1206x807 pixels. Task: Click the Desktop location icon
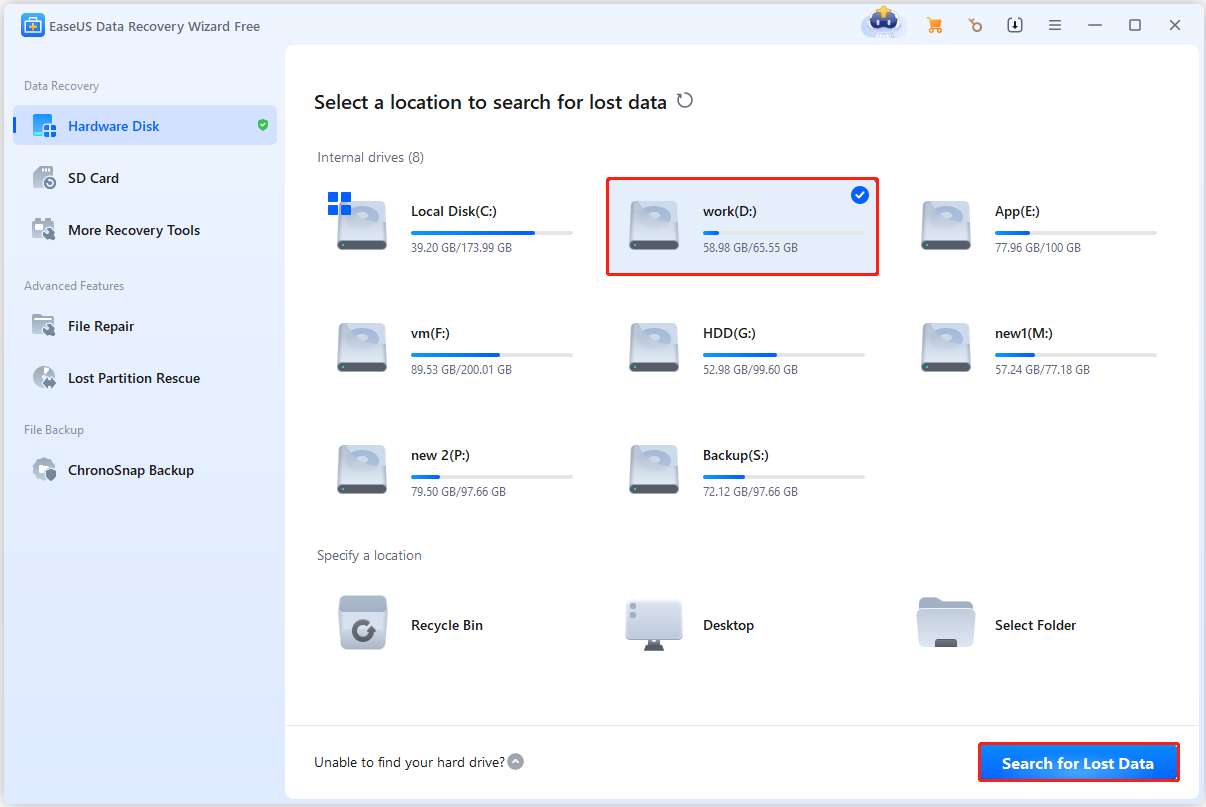[x=654, y=625]
